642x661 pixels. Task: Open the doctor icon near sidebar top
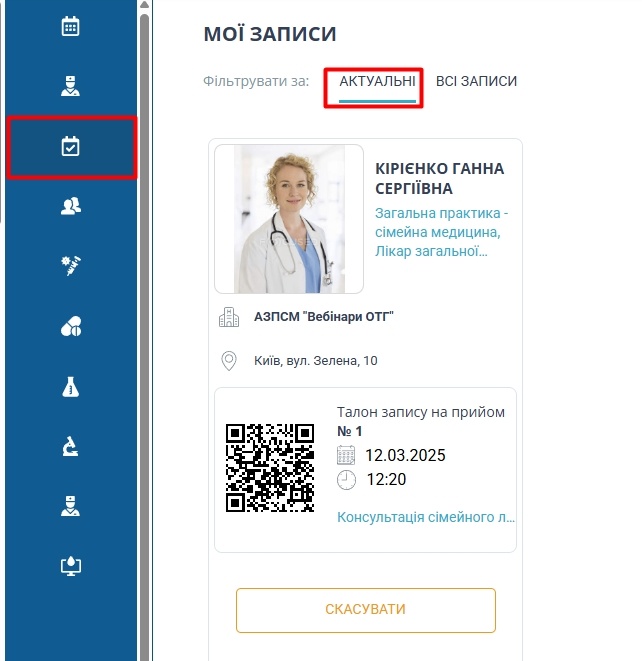click(x=70, y=86)
